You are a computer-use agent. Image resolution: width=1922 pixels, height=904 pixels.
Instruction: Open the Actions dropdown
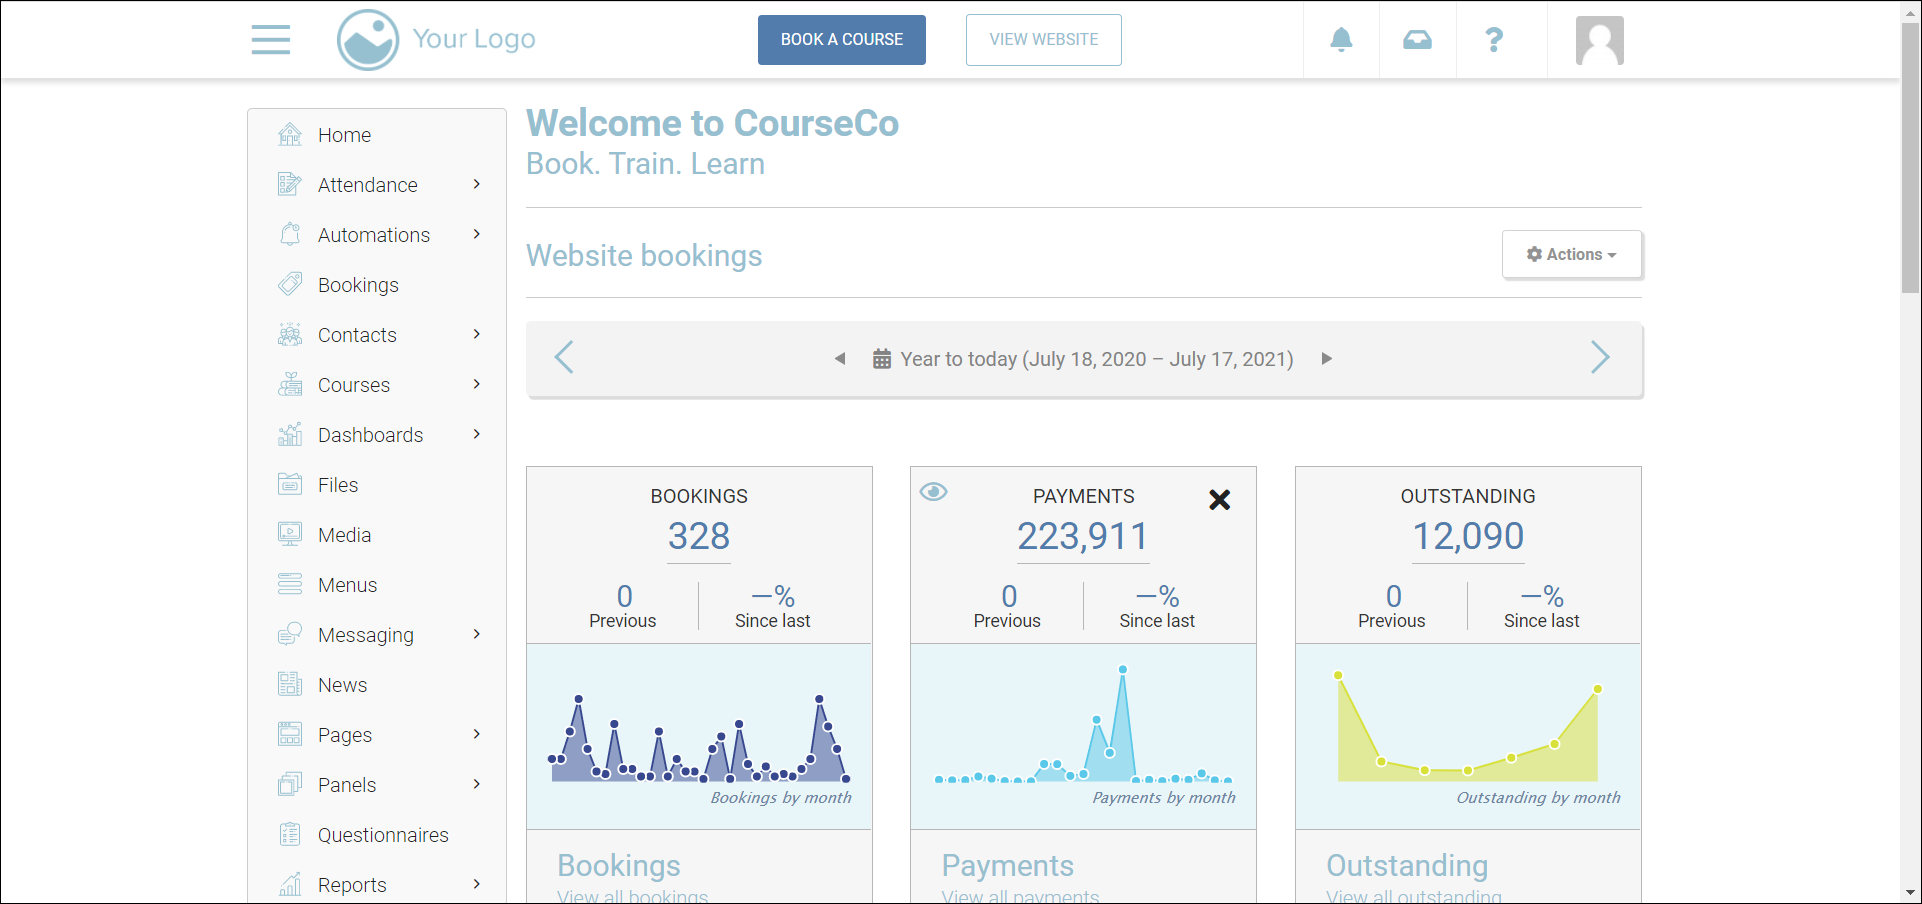pyautogui.click(x=1571, y=255)
